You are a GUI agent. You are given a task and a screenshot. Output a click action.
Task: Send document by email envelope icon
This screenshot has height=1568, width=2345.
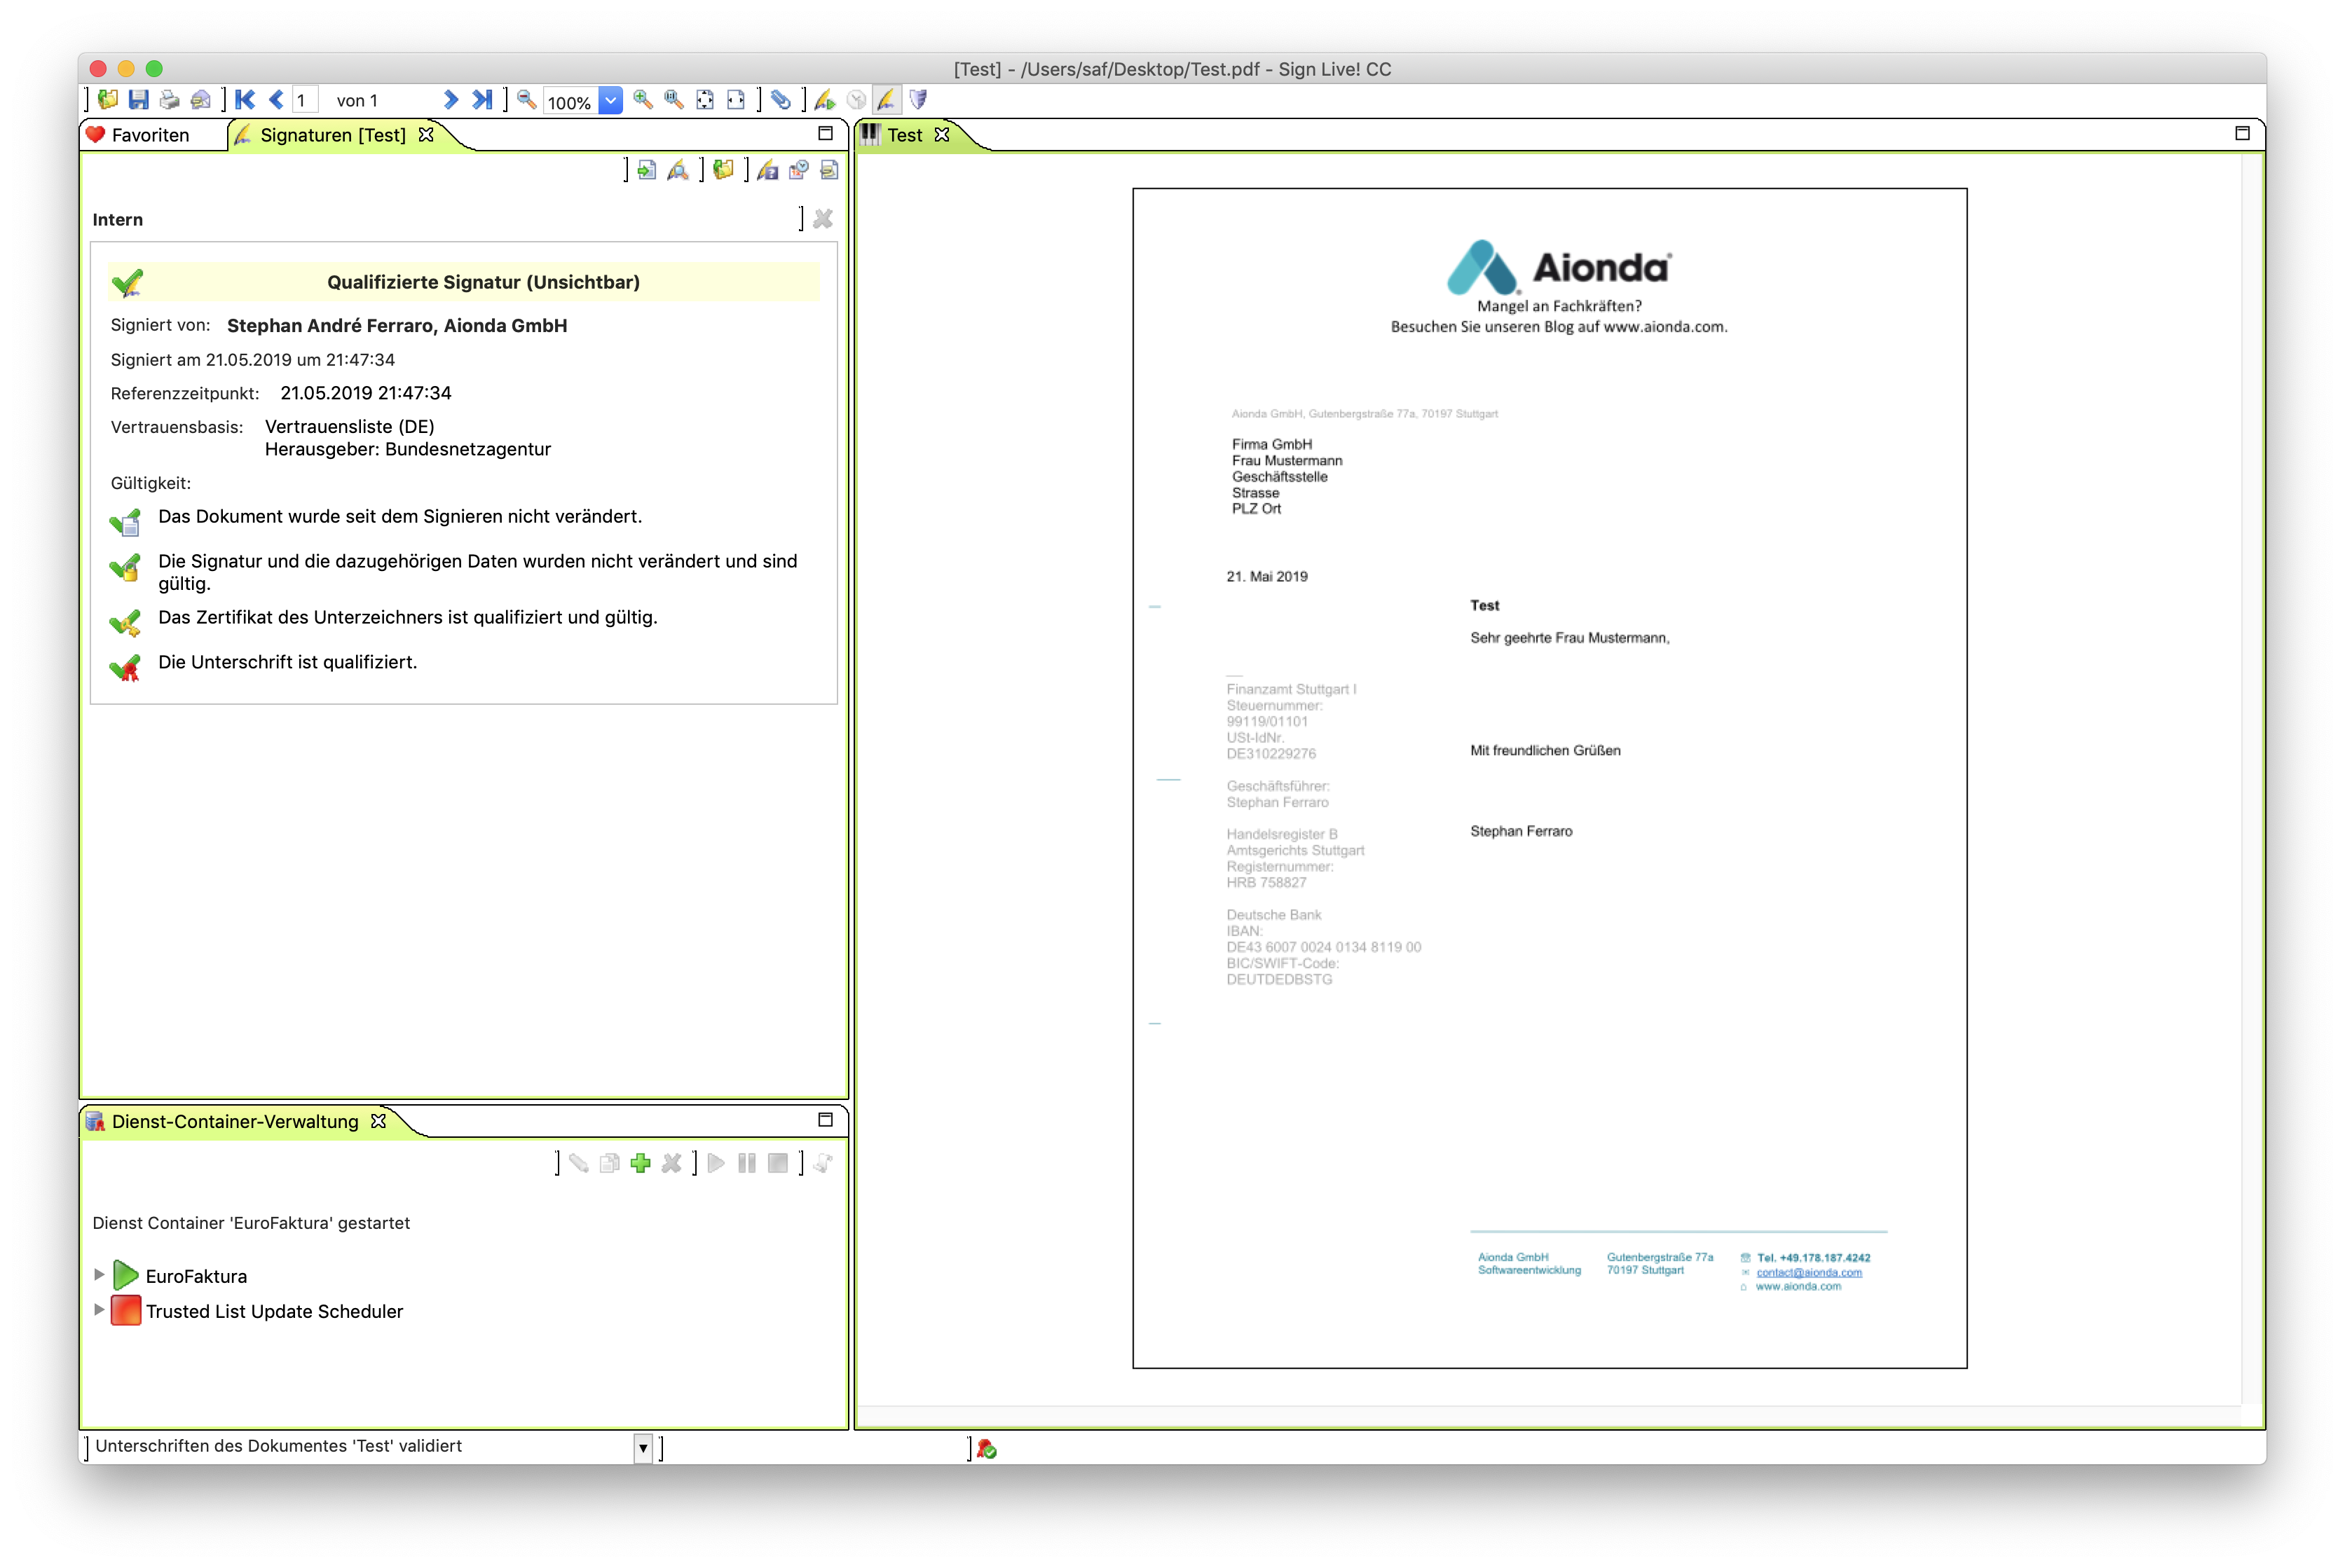pos(201,100)
